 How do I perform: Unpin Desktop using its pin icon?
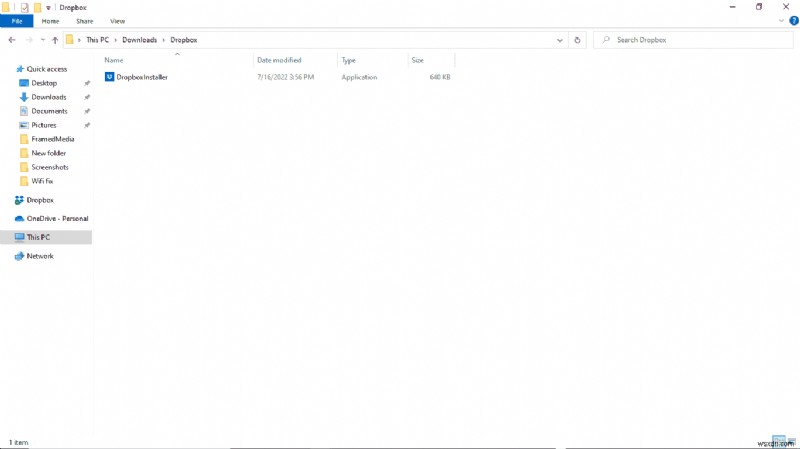pyautogui.click(x=87, y=83)
